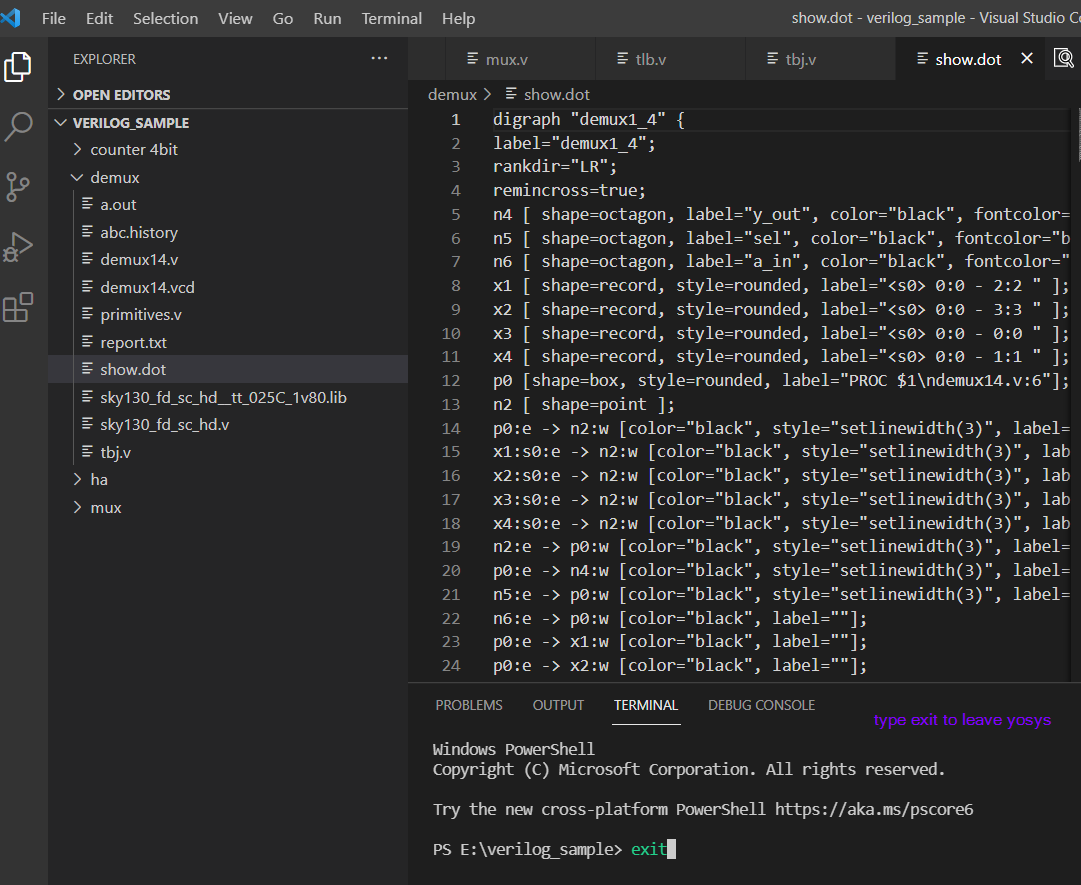Click the demux breadcrumb item
This screenshot has width=1081, height=885.
click(452, 94)
